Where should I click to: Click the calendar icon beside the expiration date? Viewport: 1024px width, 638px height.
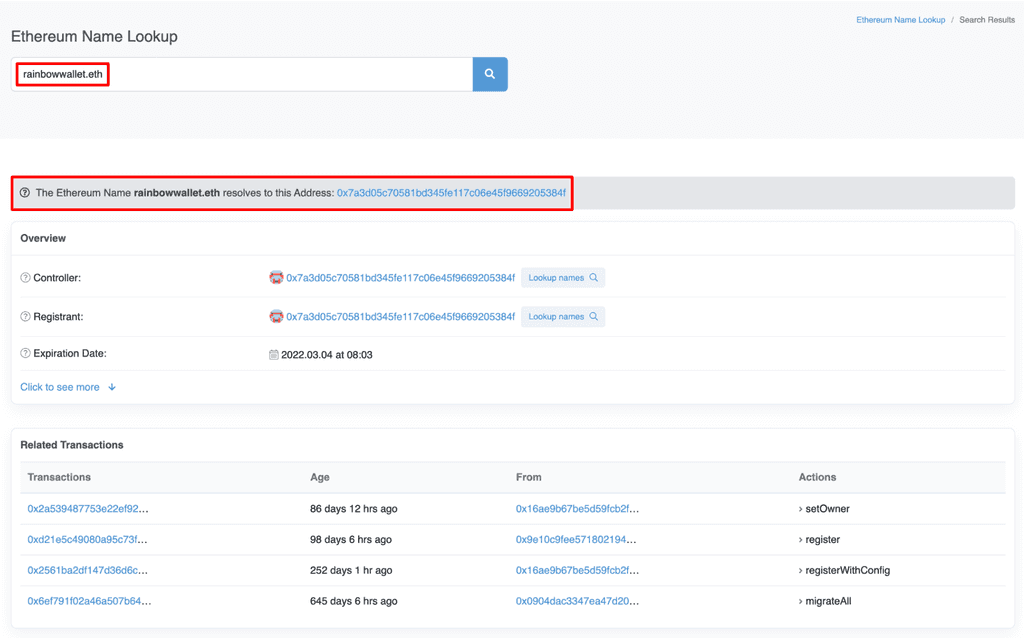[274, 355]
